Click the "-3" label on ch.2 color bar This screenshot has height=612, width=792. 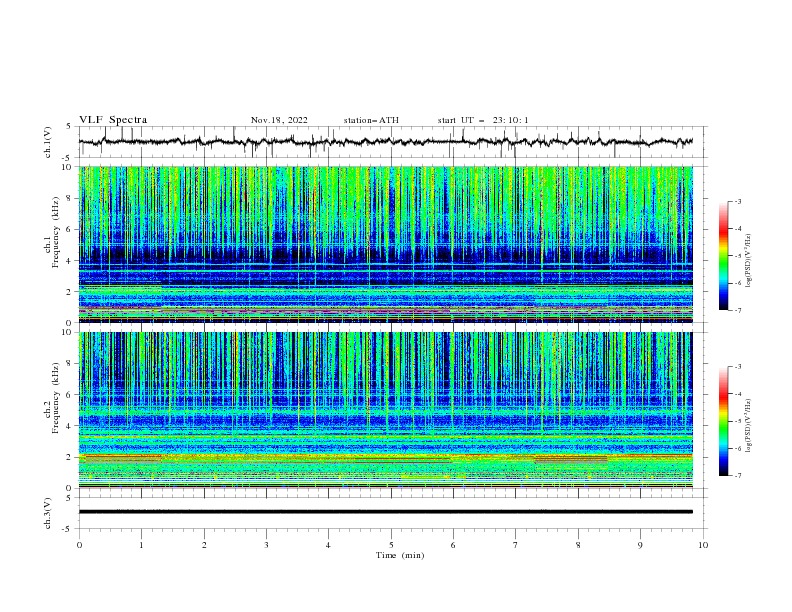738,367
